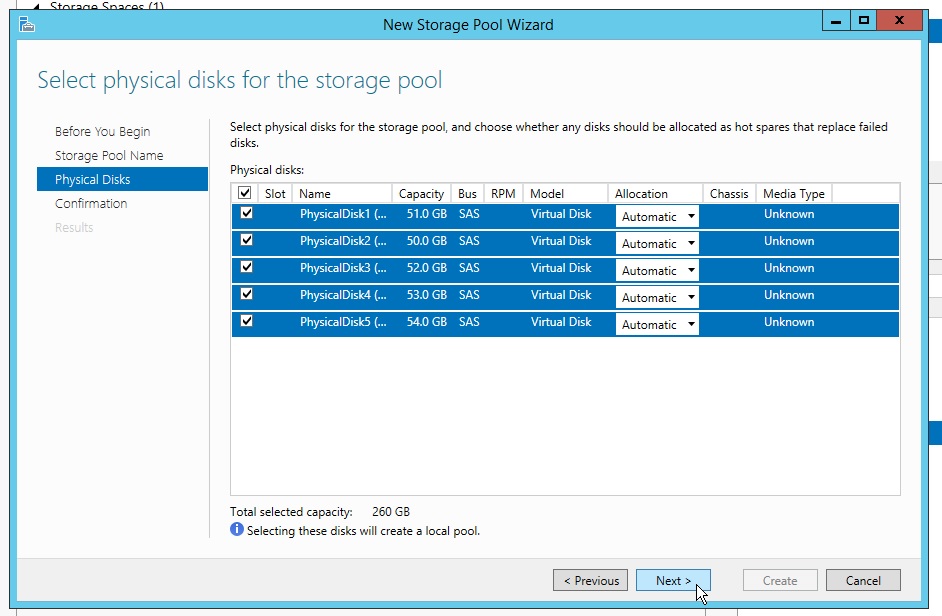Uncheck the PhysicalDisk2 checkbox
The width and height of the screenshot is (942, 616).
tap(246, 240)
